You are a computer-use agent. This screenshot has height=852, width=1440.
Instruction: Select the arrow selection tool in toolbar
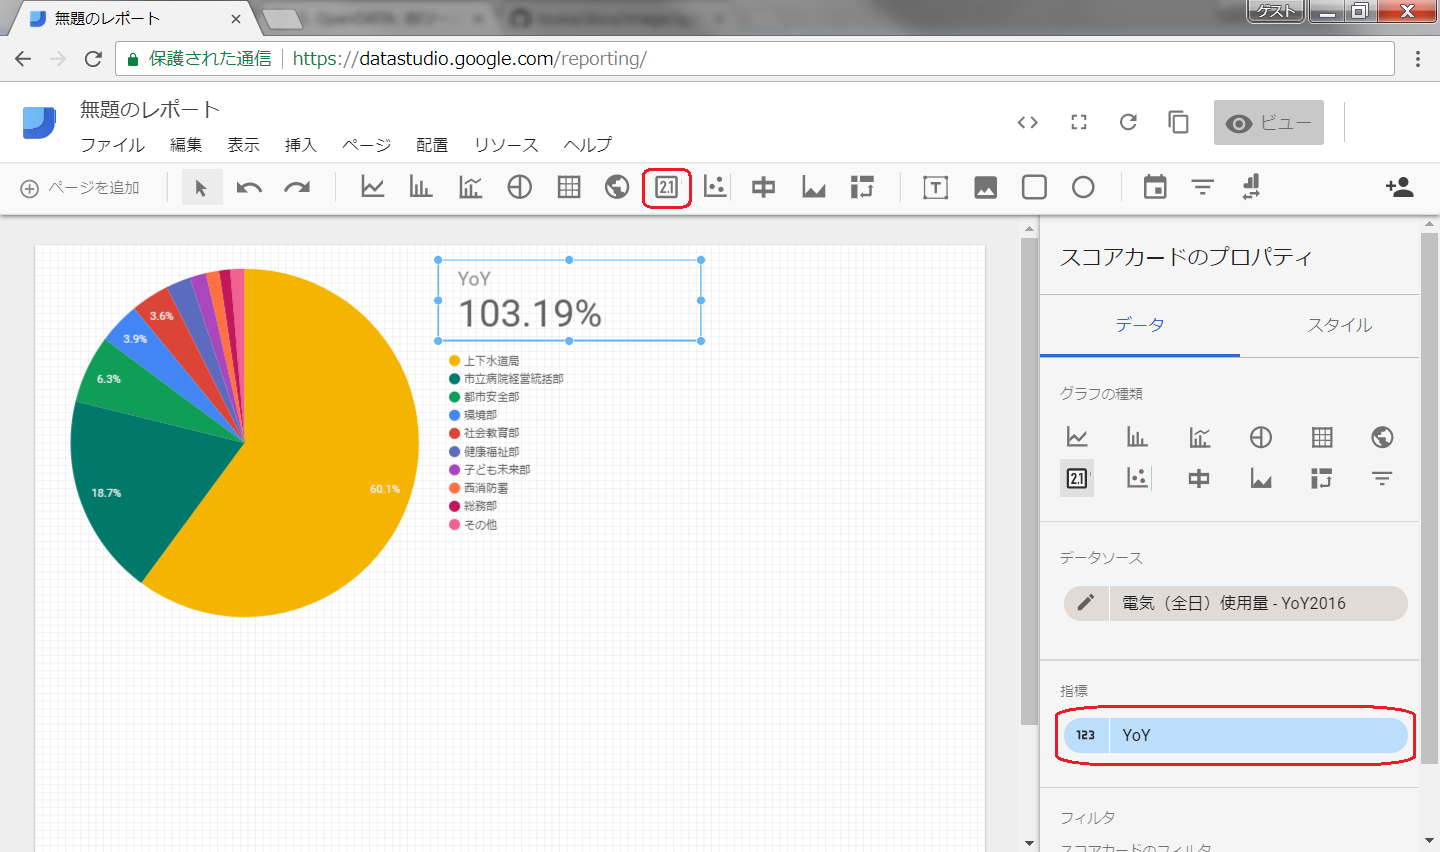point(201,187)
